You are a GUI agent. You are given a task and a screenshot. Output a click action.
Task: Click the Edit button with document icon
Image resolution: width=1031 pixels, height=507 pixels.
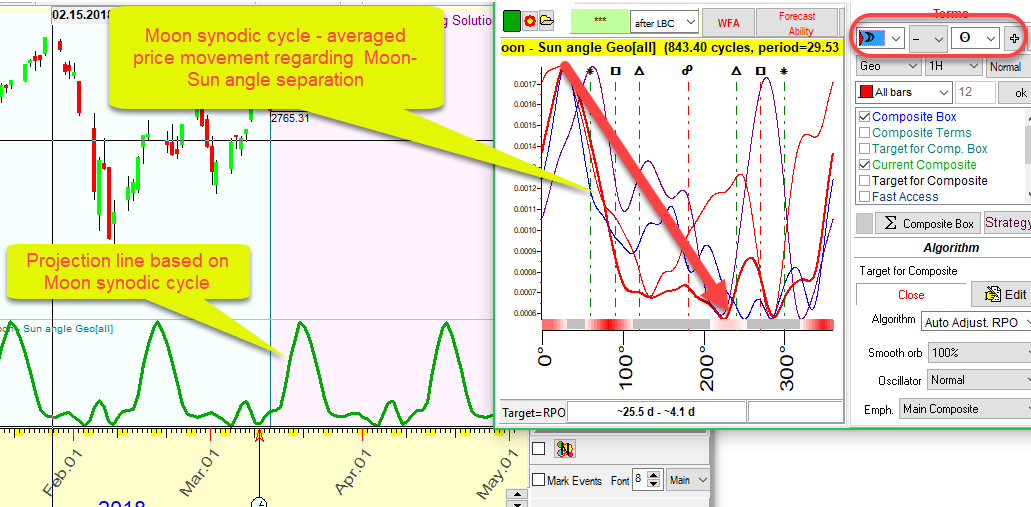click(1004, 294)
